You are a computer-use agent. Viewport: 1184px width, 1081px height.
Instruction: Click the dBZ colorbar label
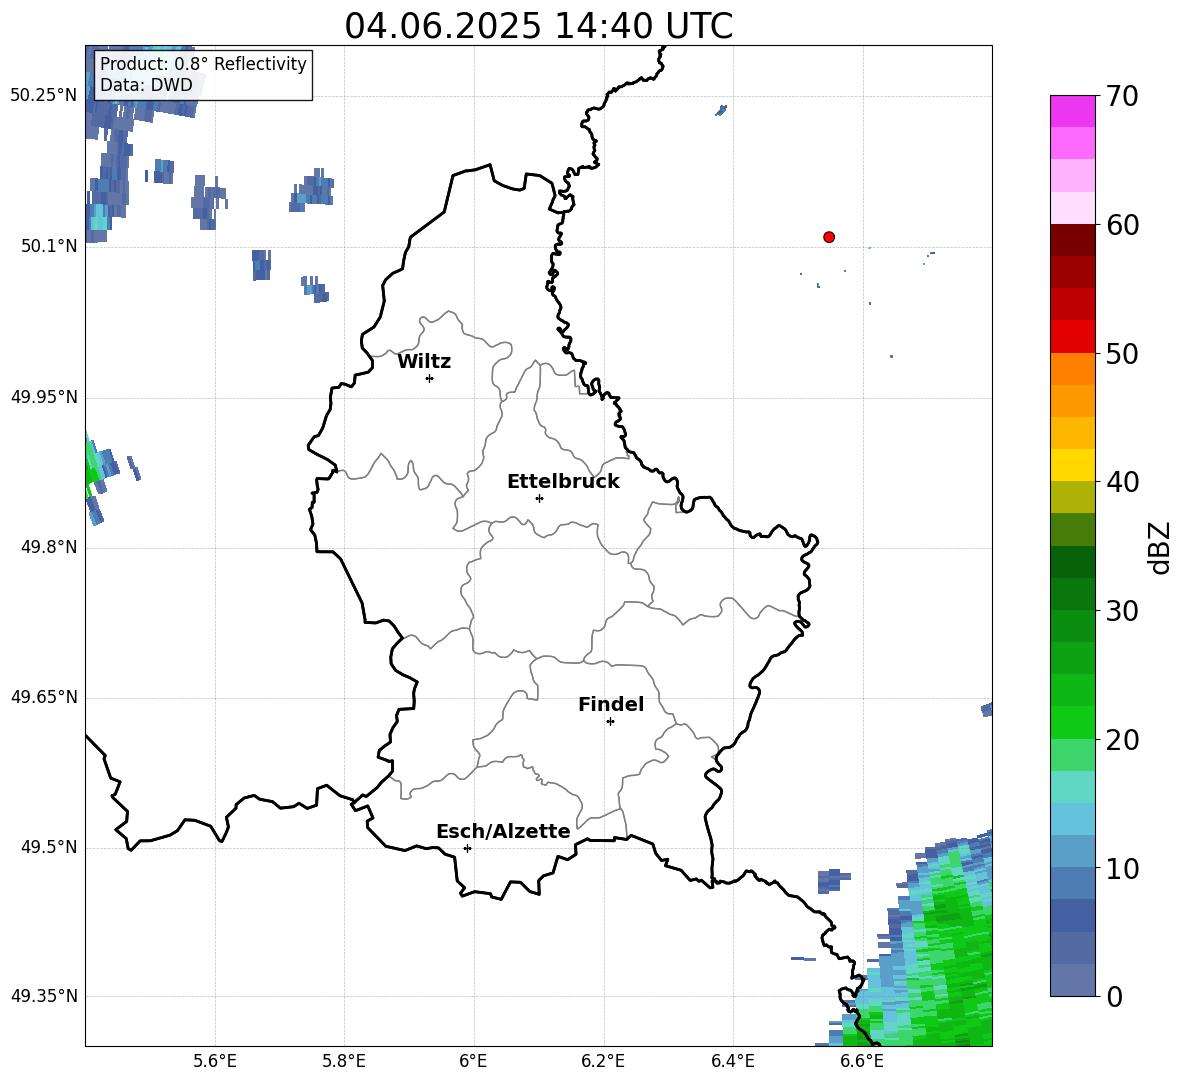(x=1160, y=548)
